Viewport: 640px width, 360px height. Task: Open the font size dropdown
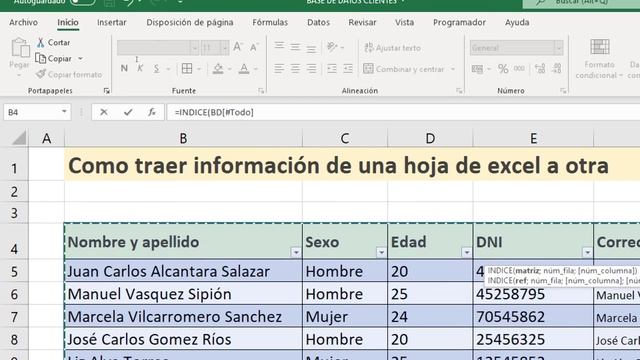tap(224, 48)
